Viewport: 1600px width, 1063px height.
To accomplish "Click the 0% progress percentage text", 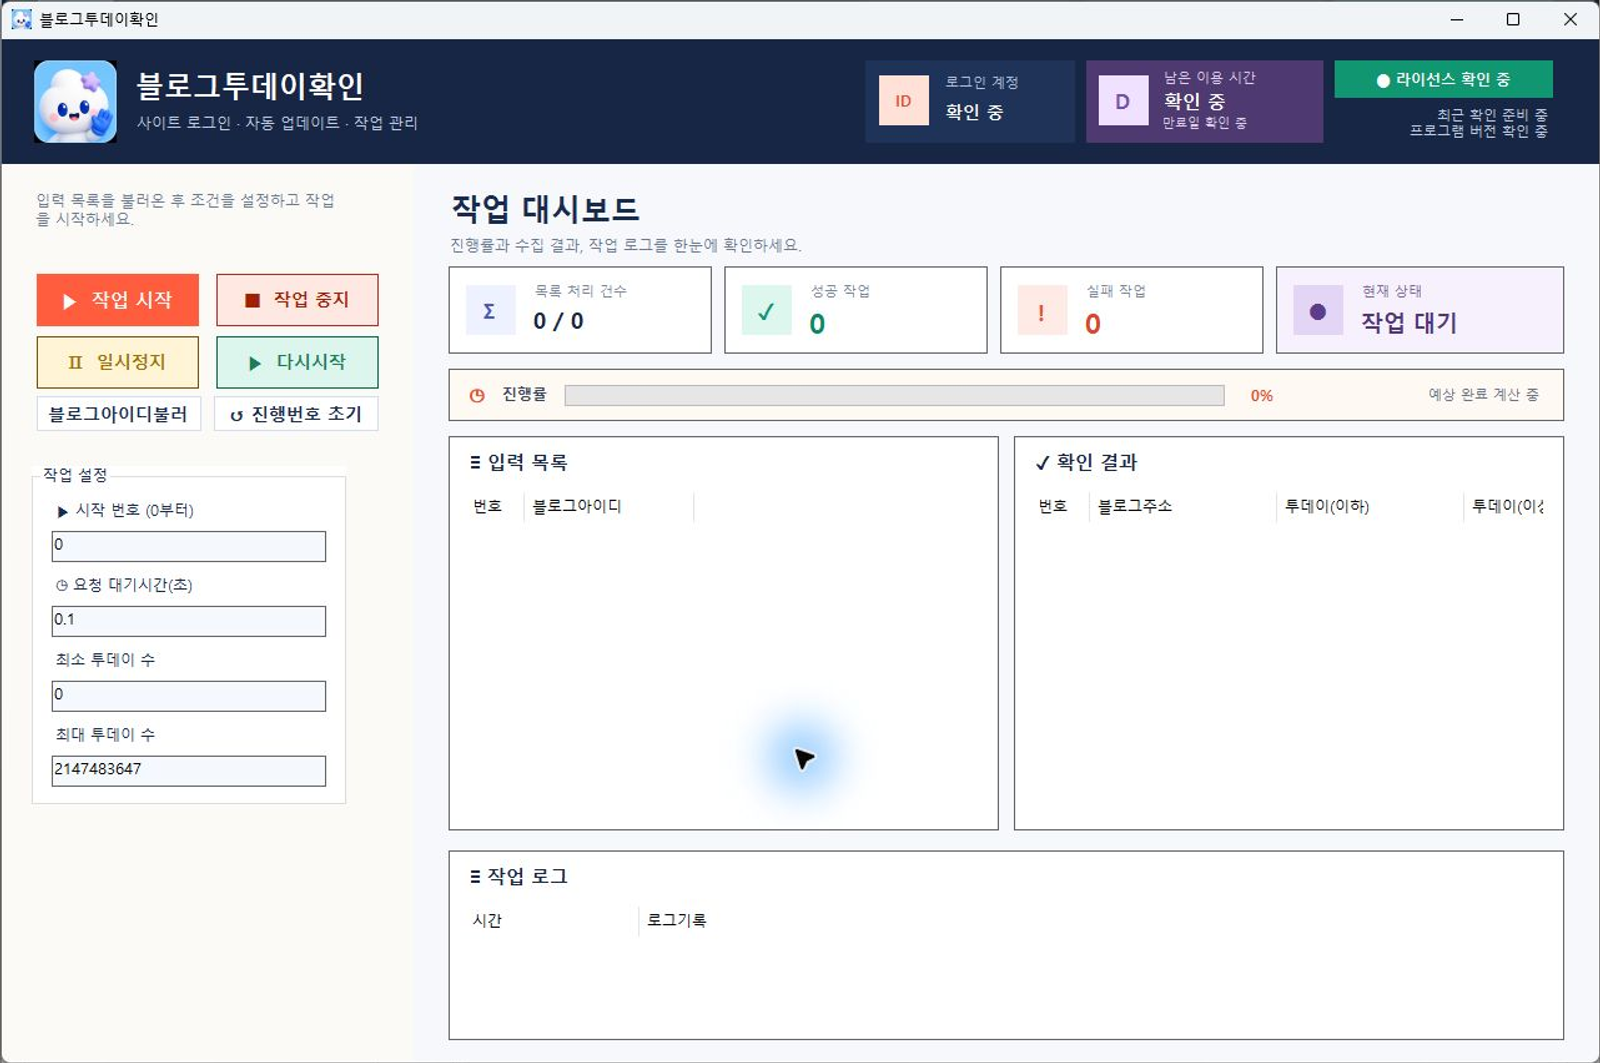I will coord(1262,396).
